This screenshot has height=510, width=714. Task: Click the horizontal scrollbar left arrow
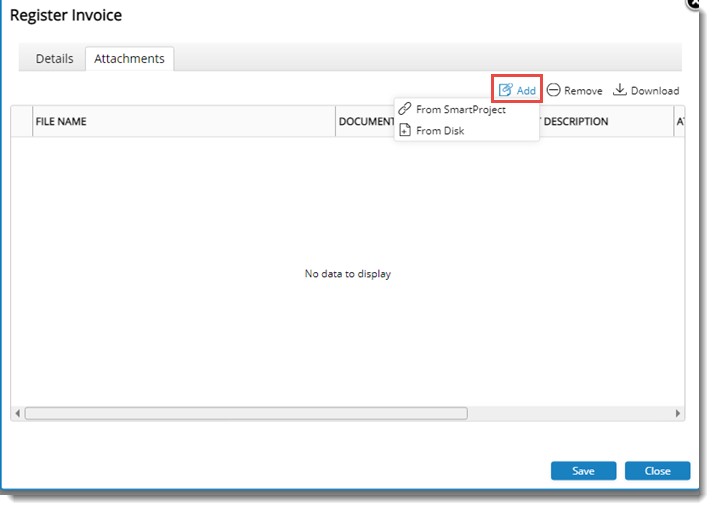(x=17, y=413)
